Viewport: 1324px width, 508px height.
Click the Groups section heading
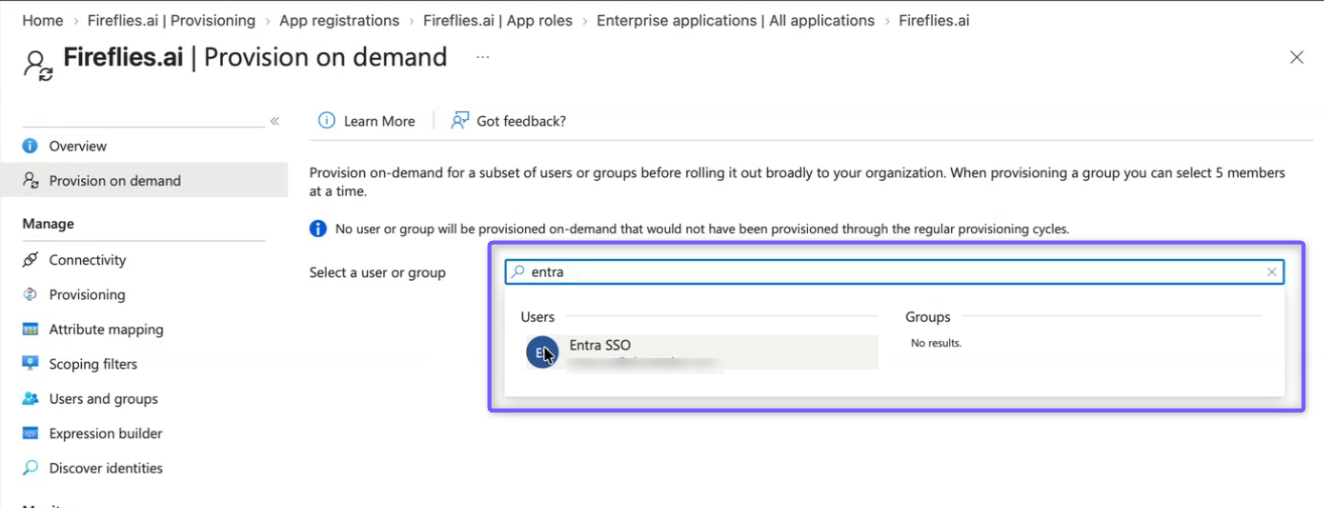pyautogui.click(x=928, y=317)
